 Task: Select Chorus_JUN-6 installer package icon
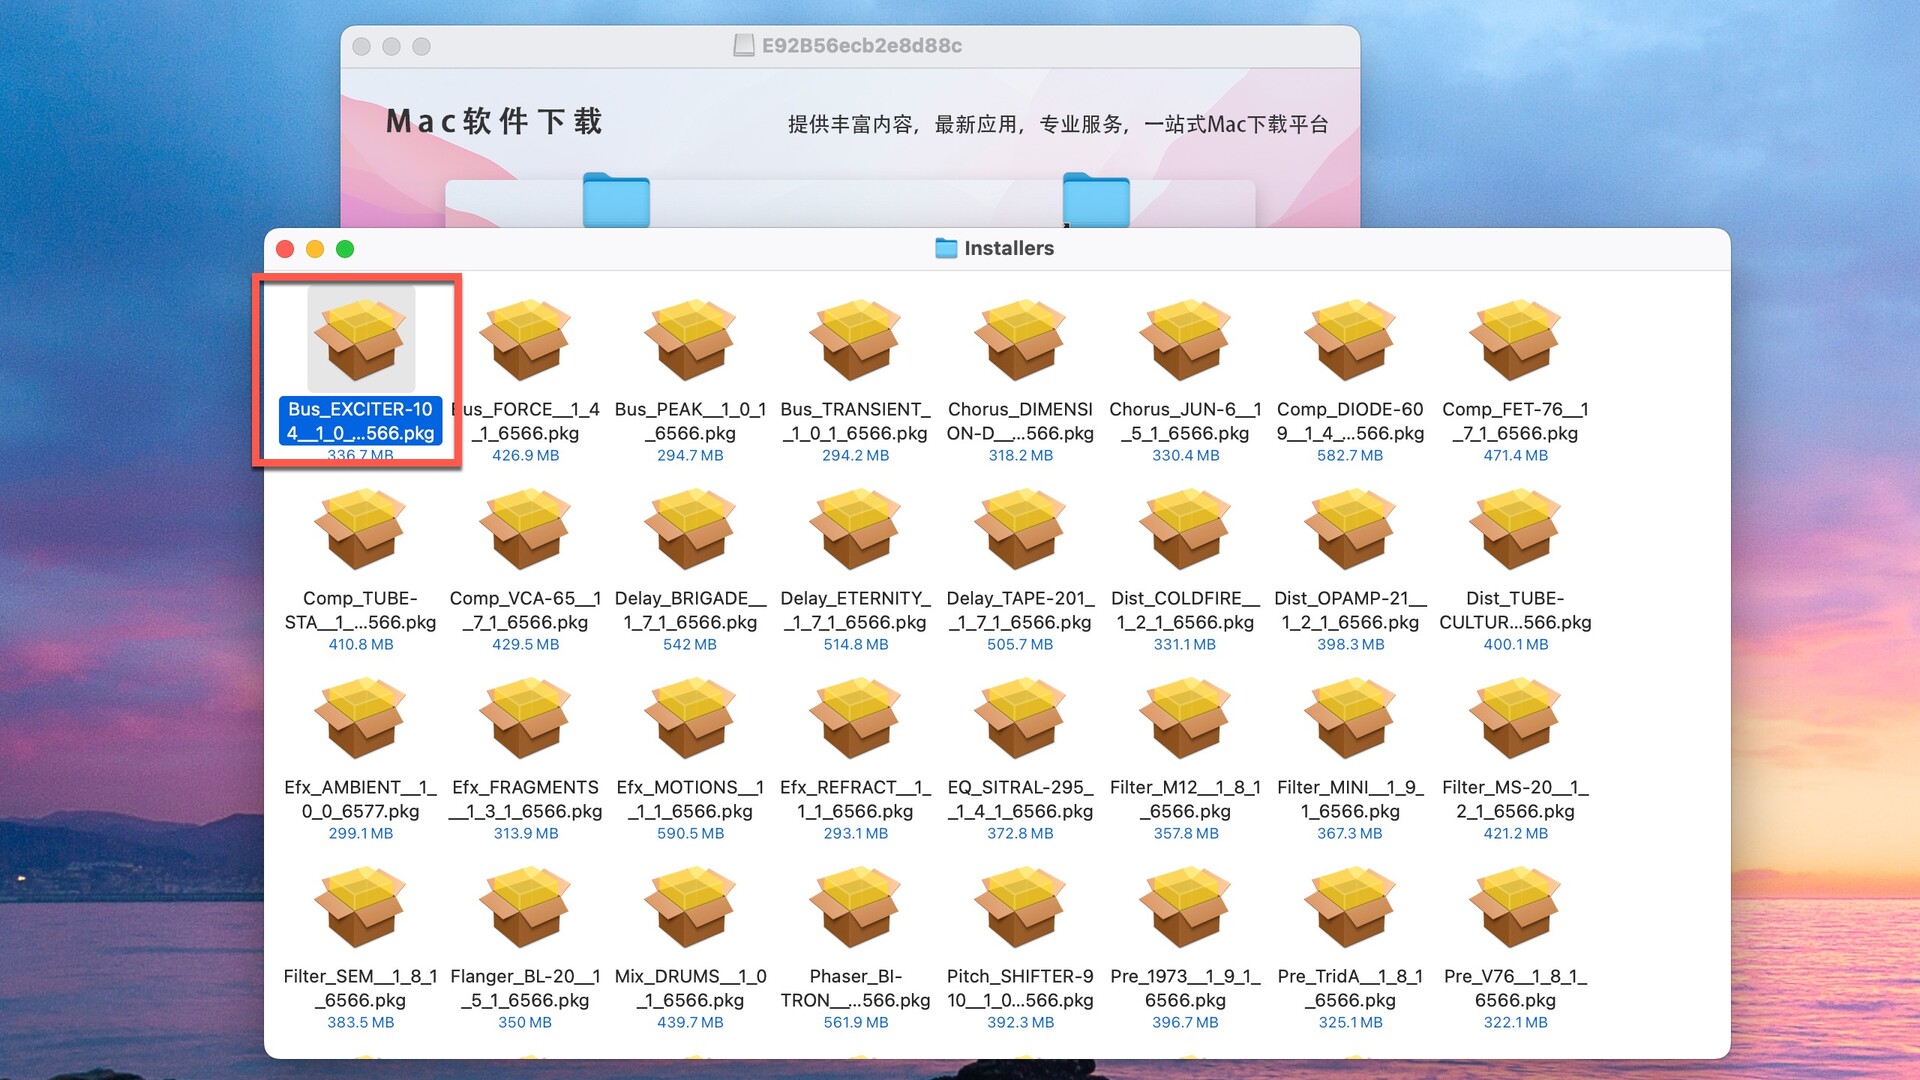[x=1185, y=340]
